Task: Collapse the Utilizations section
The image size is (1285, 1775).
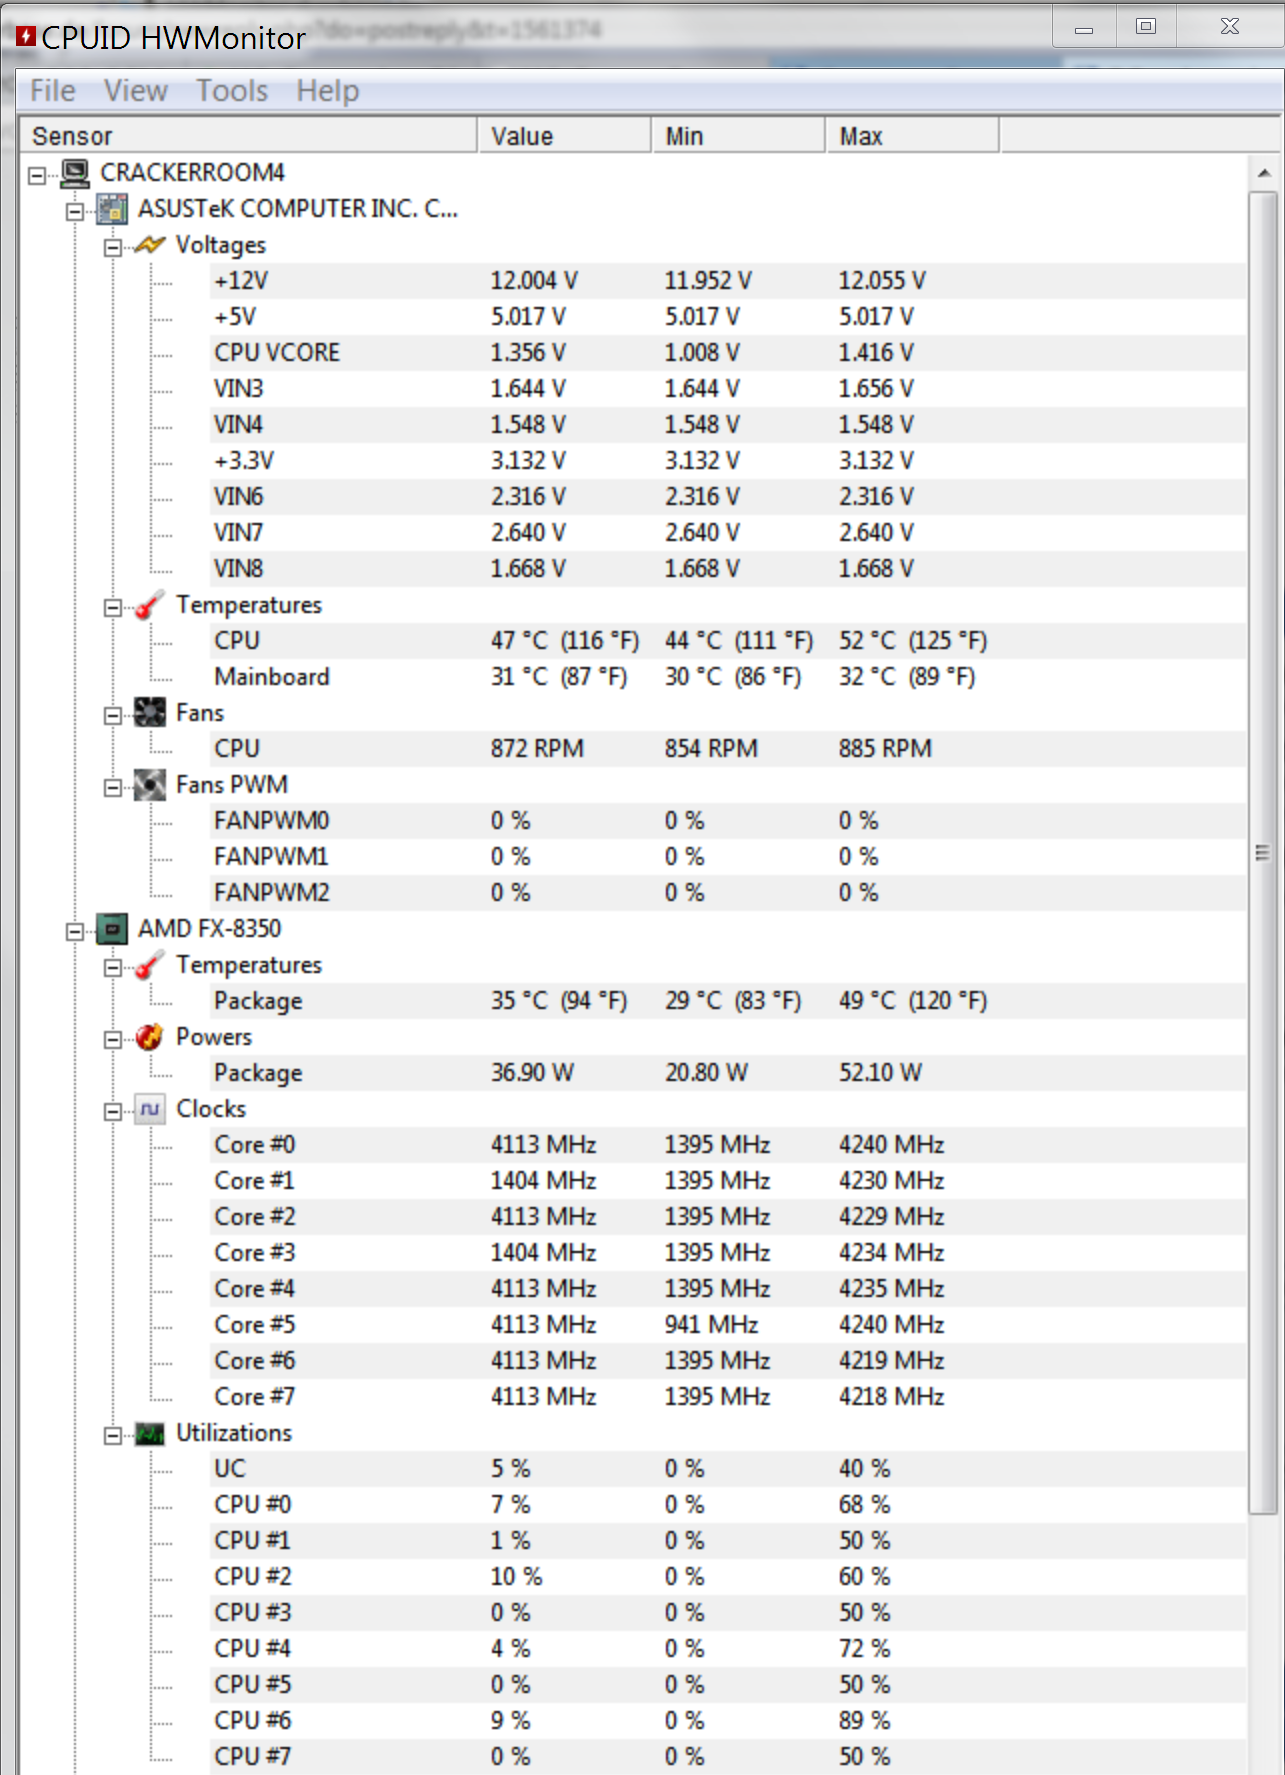Action: pyautogui.click(x=113, y=1435)
